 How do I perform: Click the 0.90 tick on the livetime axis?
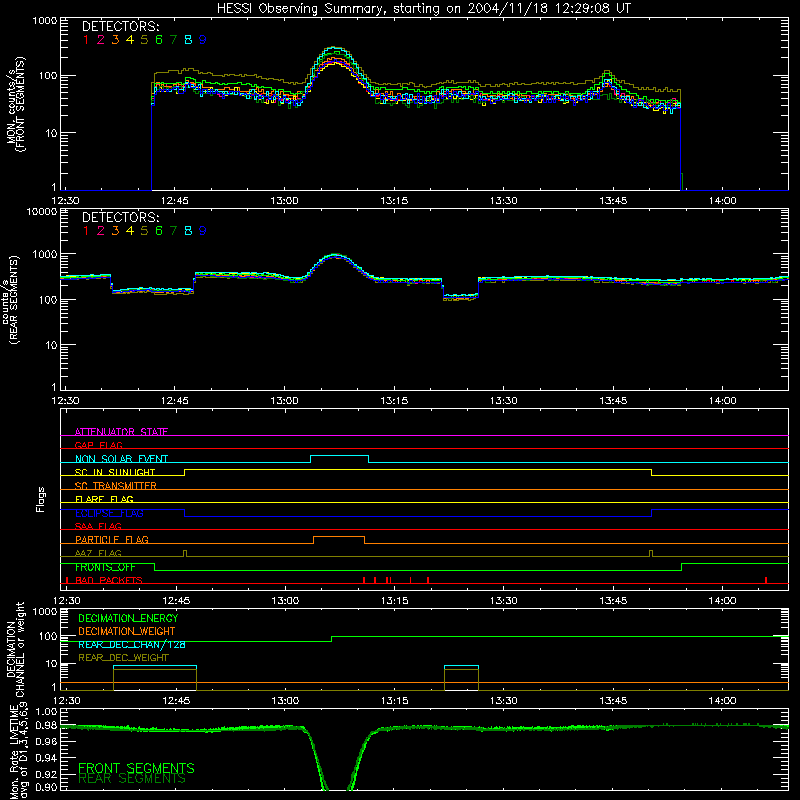[46, 787]
